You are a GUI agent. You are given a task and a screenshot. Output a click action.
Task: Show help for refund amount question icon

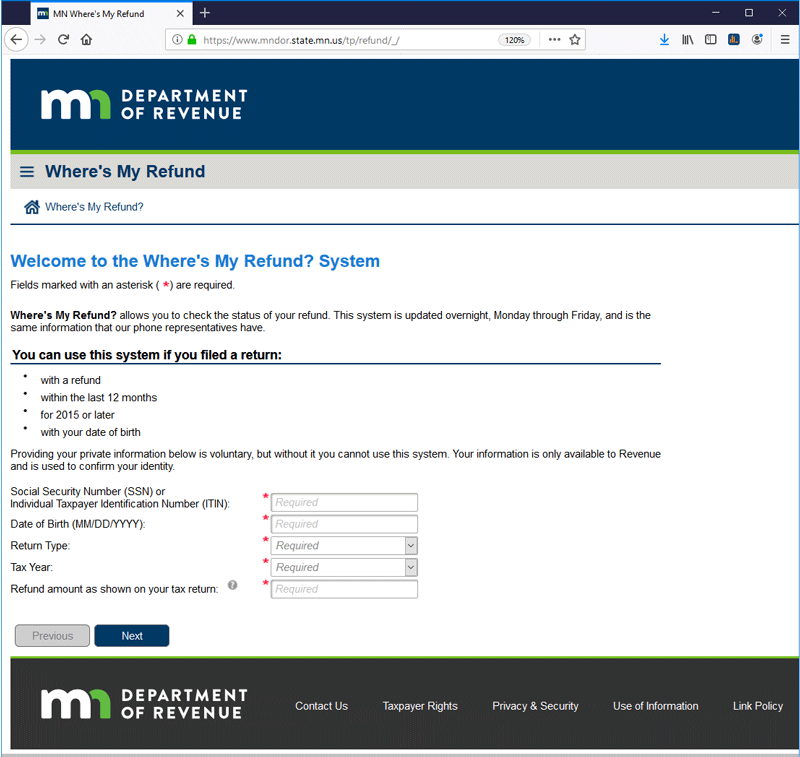[x=233, y=585]
